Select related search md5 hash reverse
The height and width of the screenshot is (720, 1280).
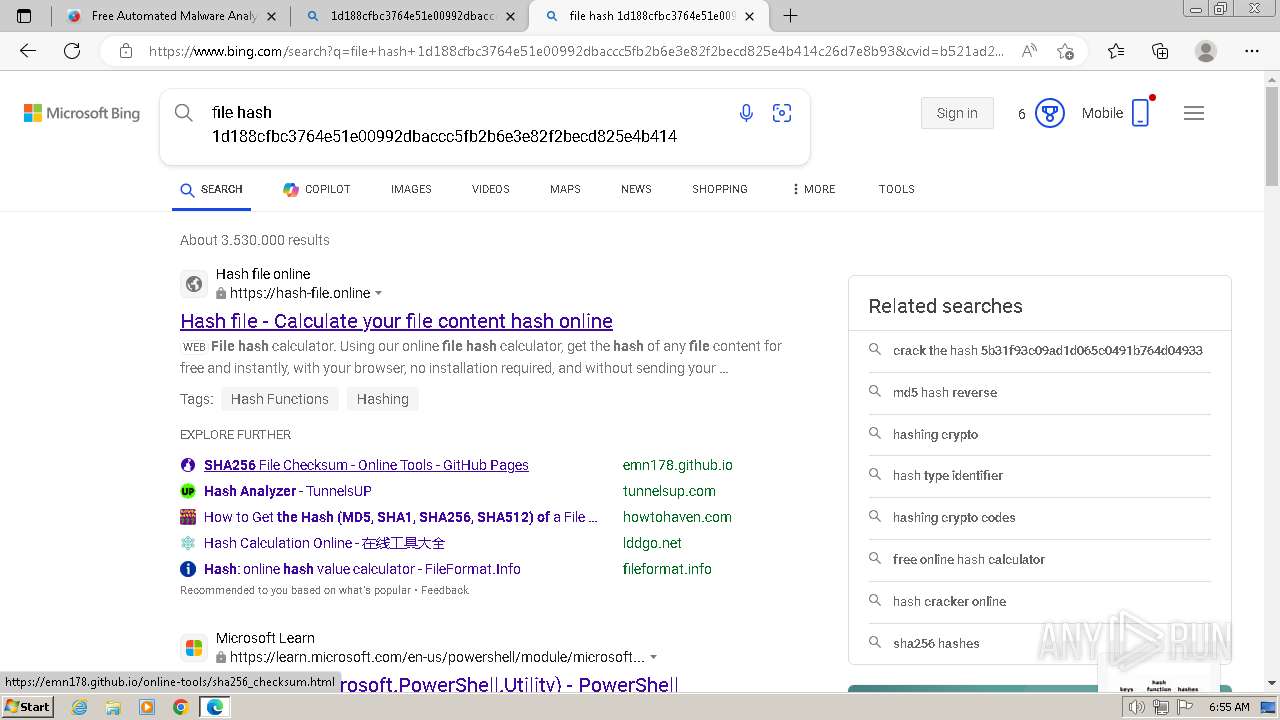point(945,392)
